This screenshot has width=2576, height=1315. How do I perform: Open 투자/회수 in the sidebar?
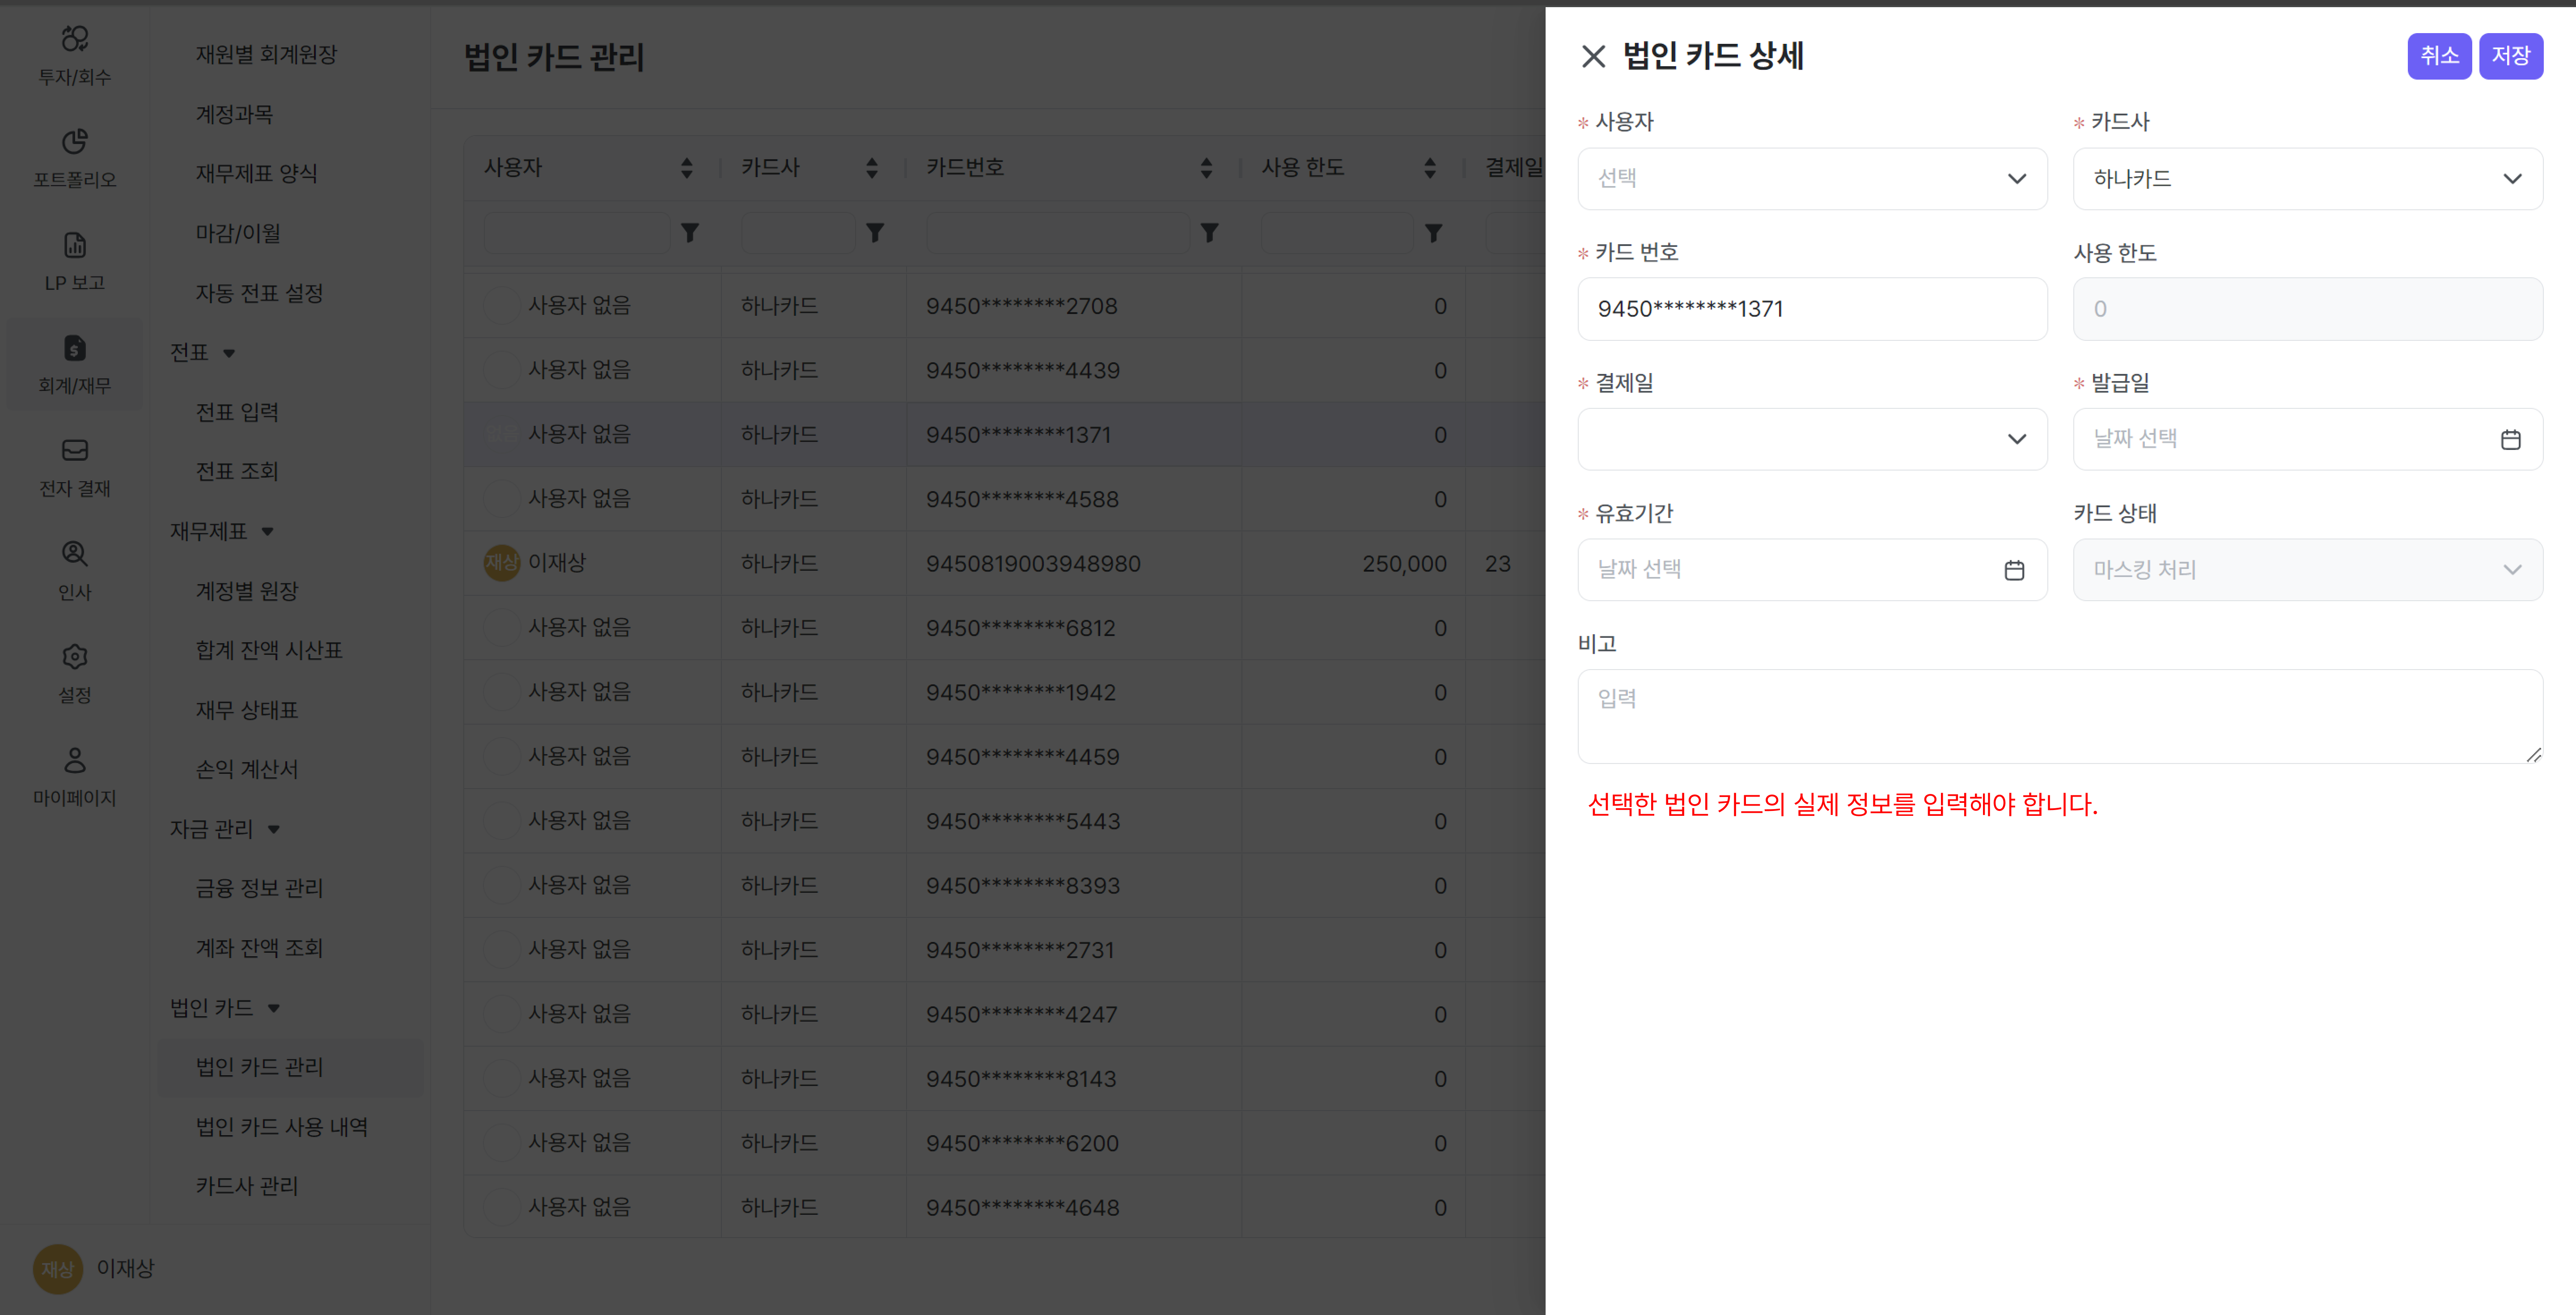pos(75,56)
